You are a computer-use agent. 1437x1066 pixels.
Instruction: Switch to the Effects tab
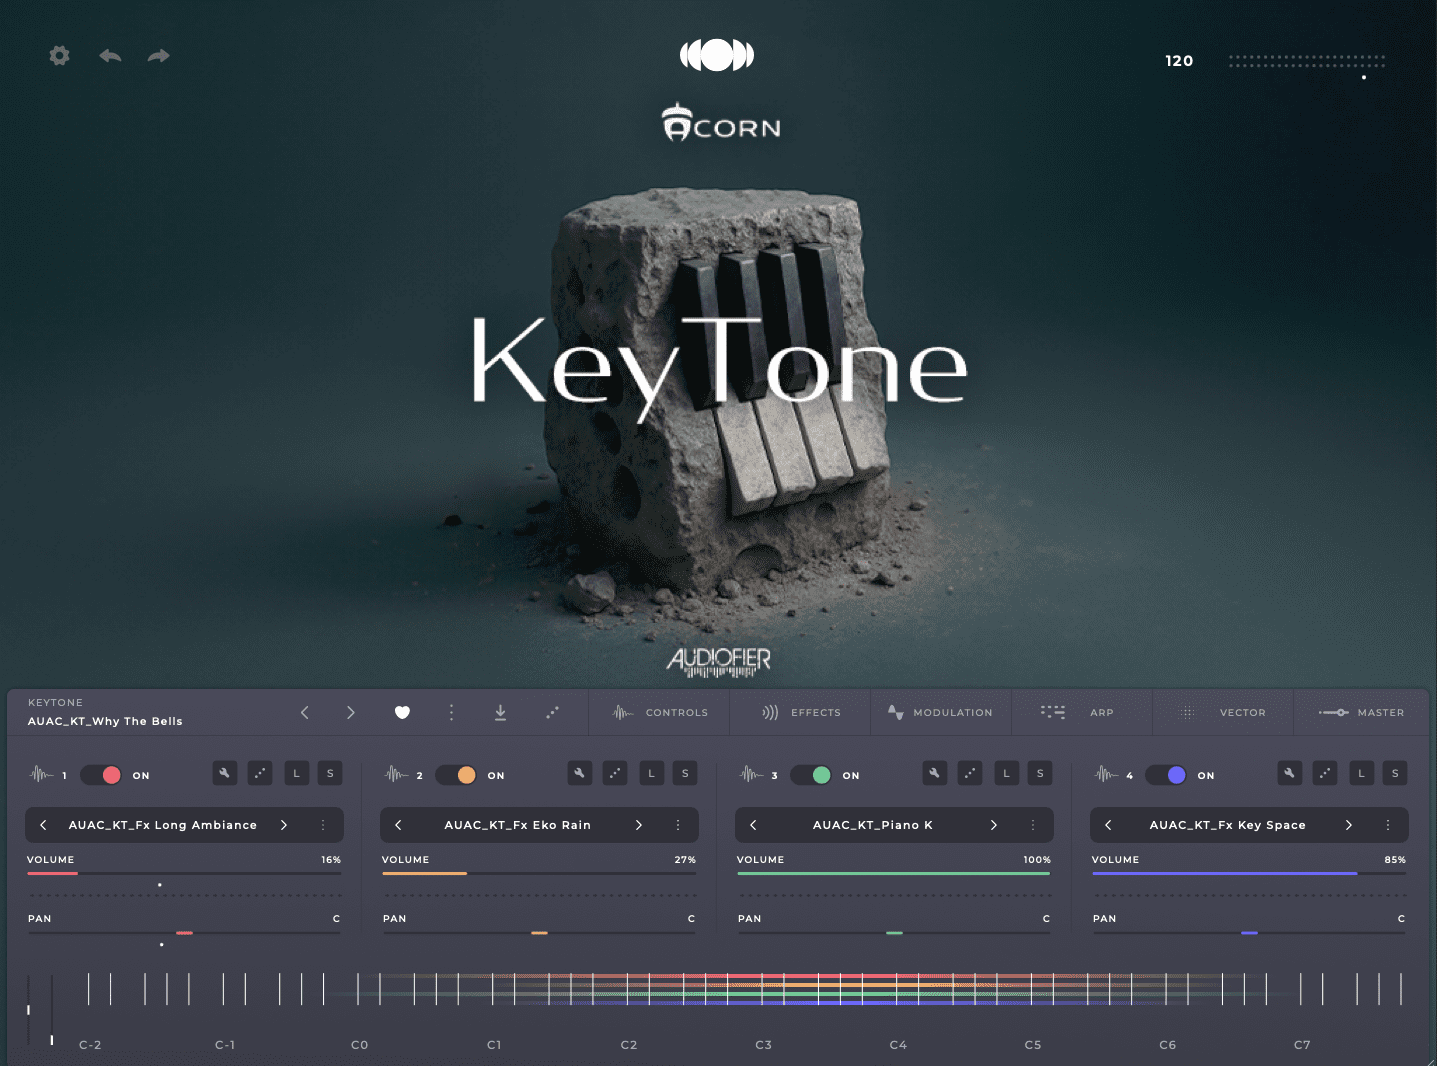click(802, 712)
